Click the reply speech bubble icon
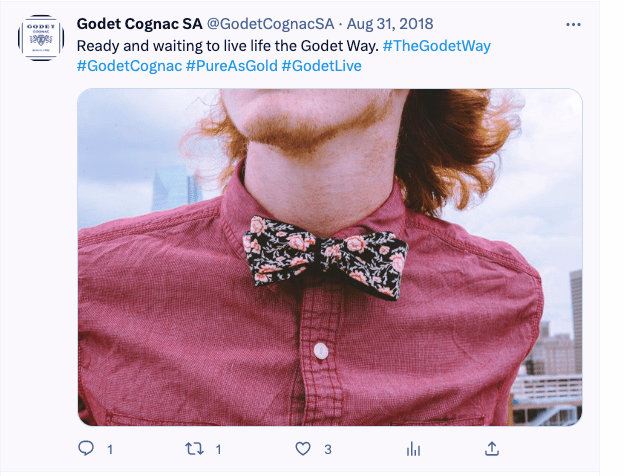Image resolution: width=624 pixels, height=476 pixels. point(86,449)
